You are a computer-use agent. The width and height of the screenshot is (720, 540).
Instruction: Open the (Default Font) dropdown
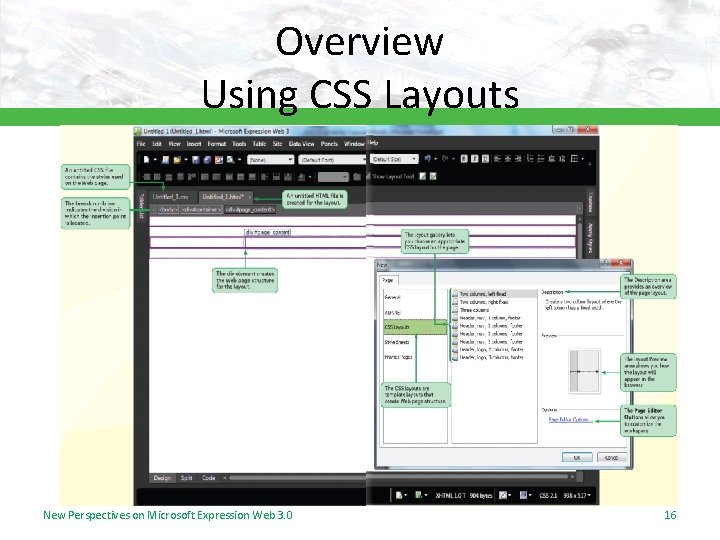(x=332, y=159)
